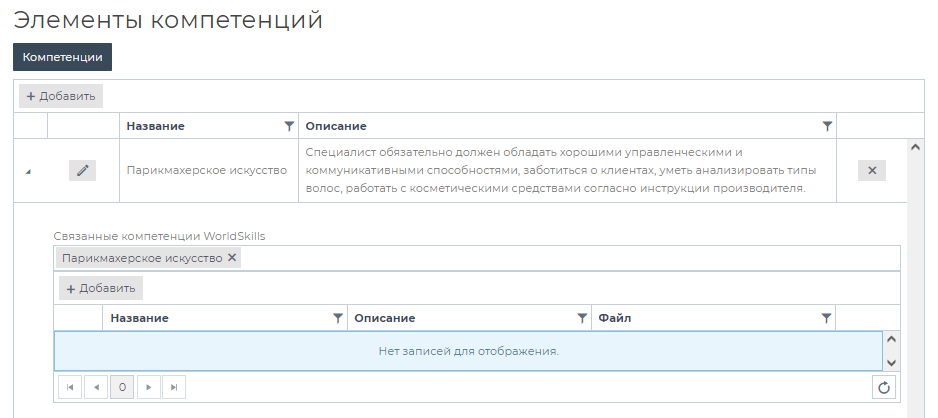Click the Компетенции button
The width and height of the screenshot is (938, 418).
(62, 57)
